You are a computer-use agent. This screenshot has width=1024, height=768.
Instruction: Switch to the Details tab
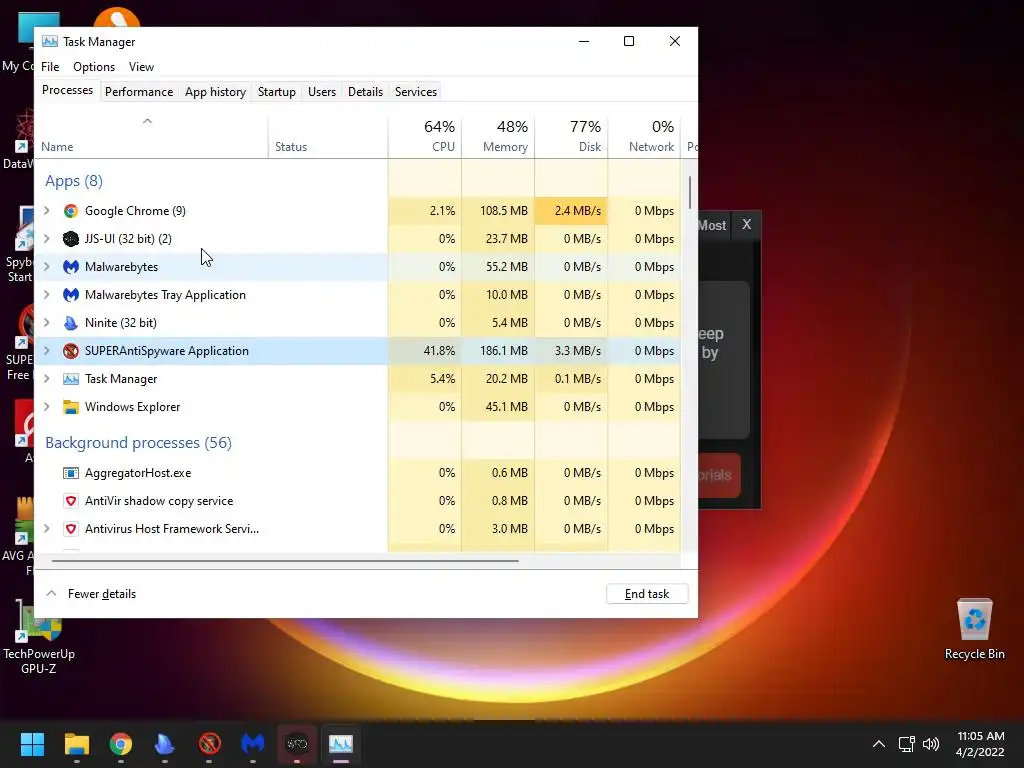pos(366,92)
